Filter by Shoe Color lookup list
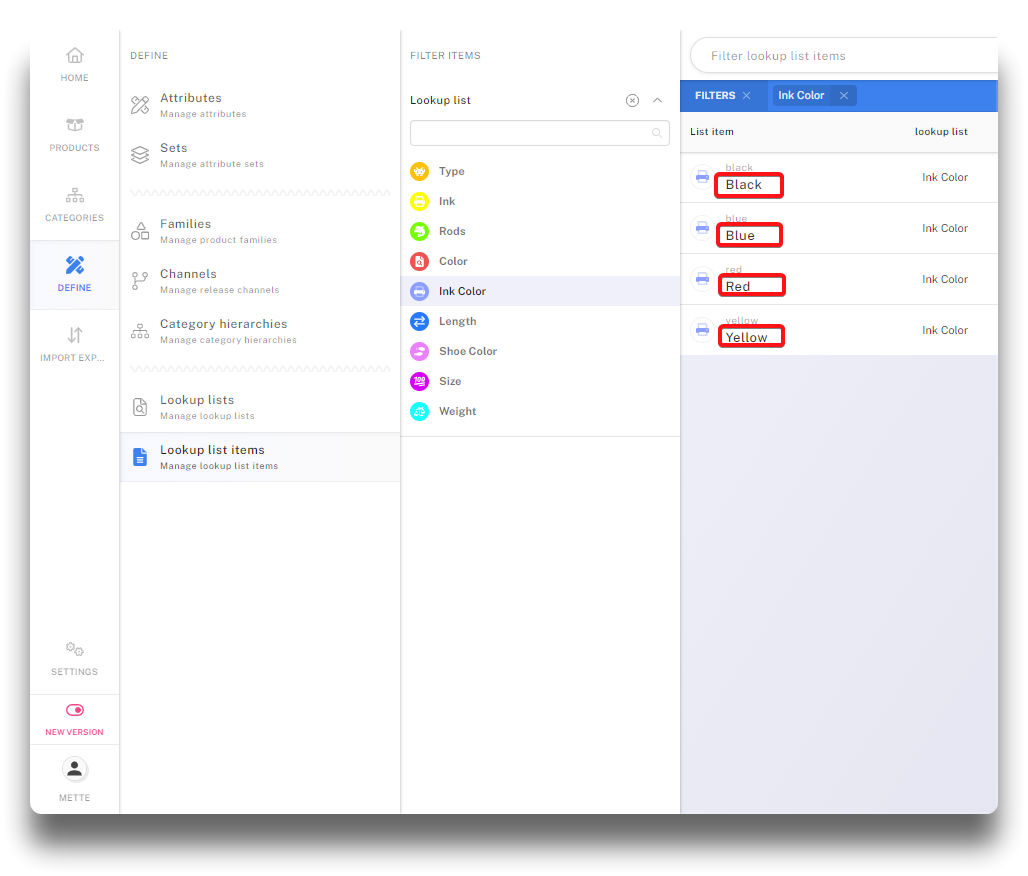This screenshot has height=876, width=1028. pyautogui.click(x=467, y=351)
